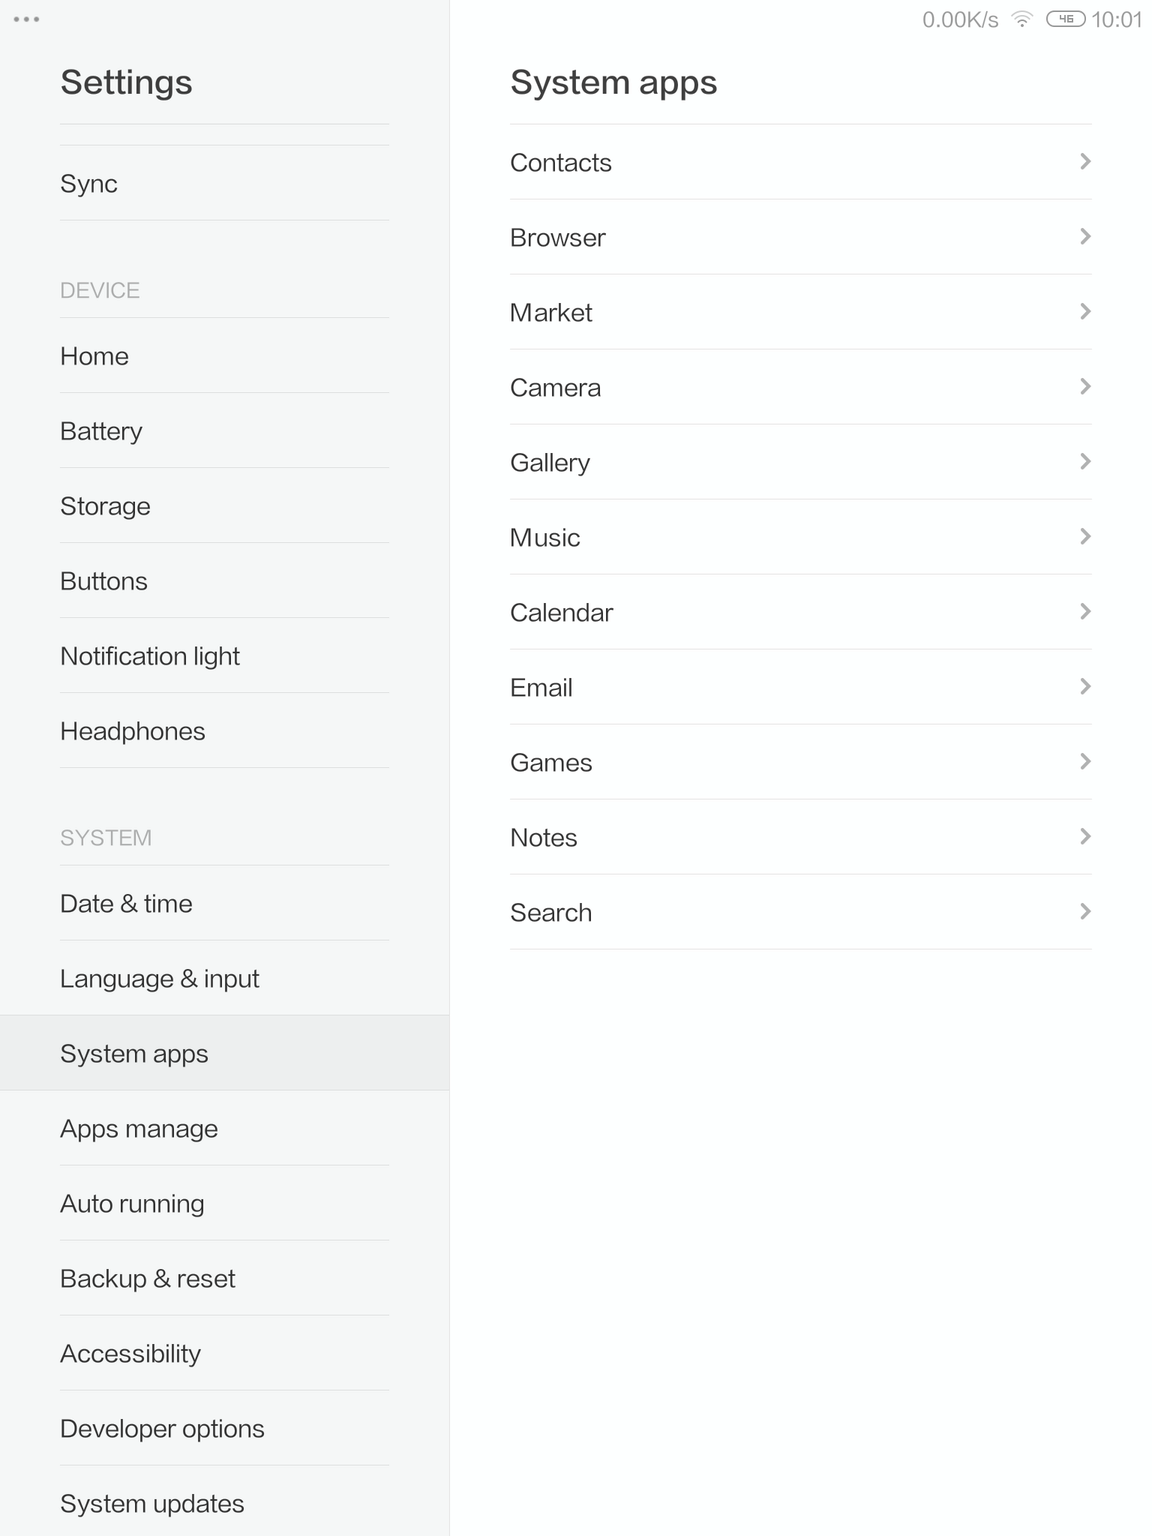This screenshot has width=1152, height=1536.
Task: Open Camera settings via its chevron
Action: (x=1085, y=387)
